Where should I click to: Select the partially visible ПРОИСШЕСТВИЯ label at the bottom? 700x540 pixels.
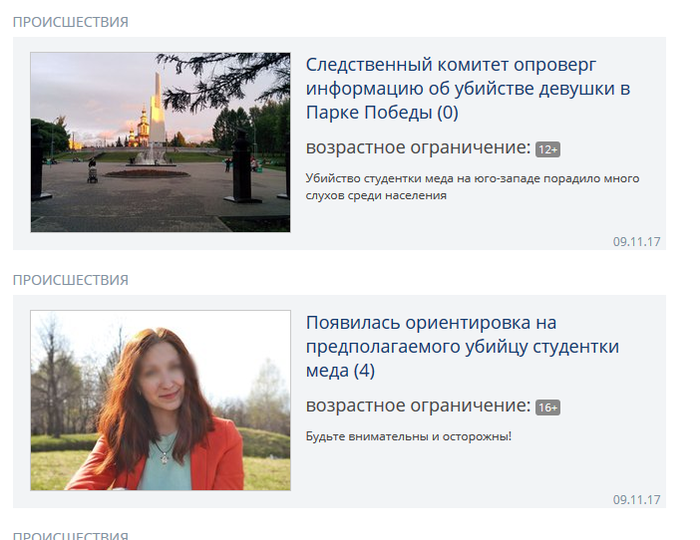click(x=70, y=535)
